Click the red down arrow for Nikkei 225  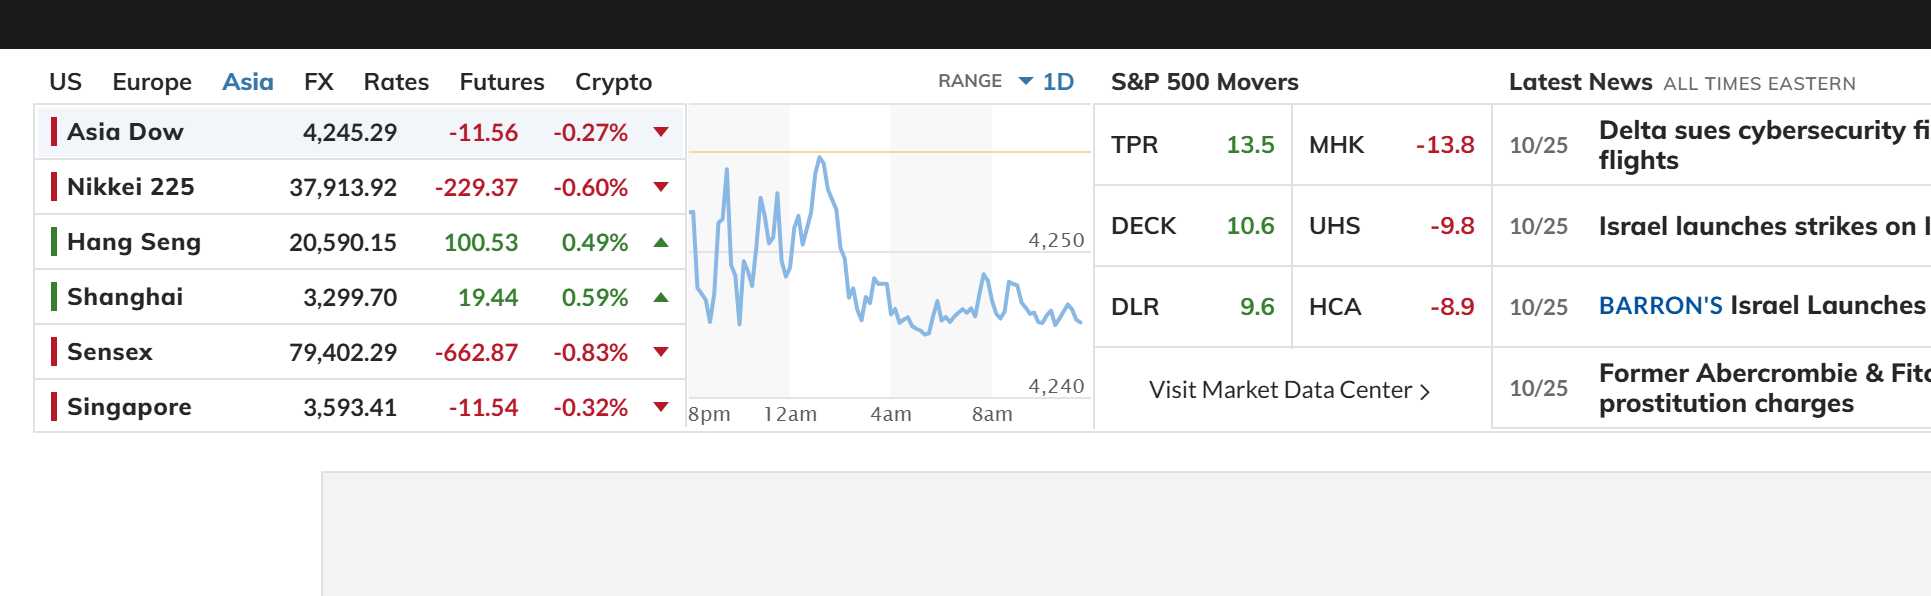click(660, 187)
